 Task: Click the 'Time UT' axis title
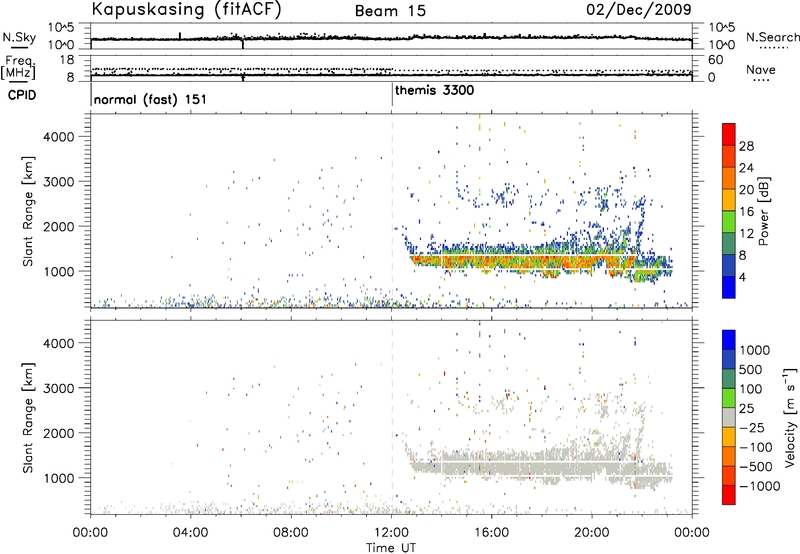391,548
